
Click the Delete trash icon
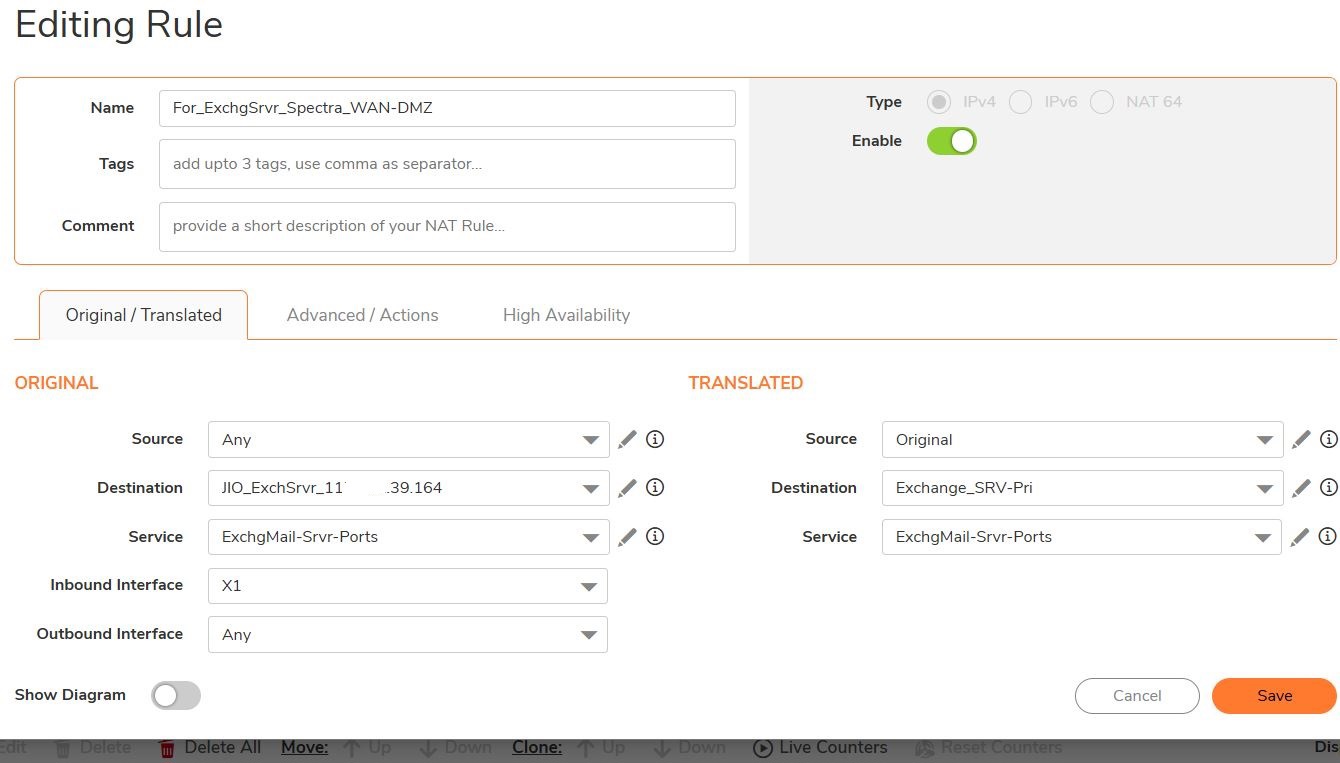point(62,748)
